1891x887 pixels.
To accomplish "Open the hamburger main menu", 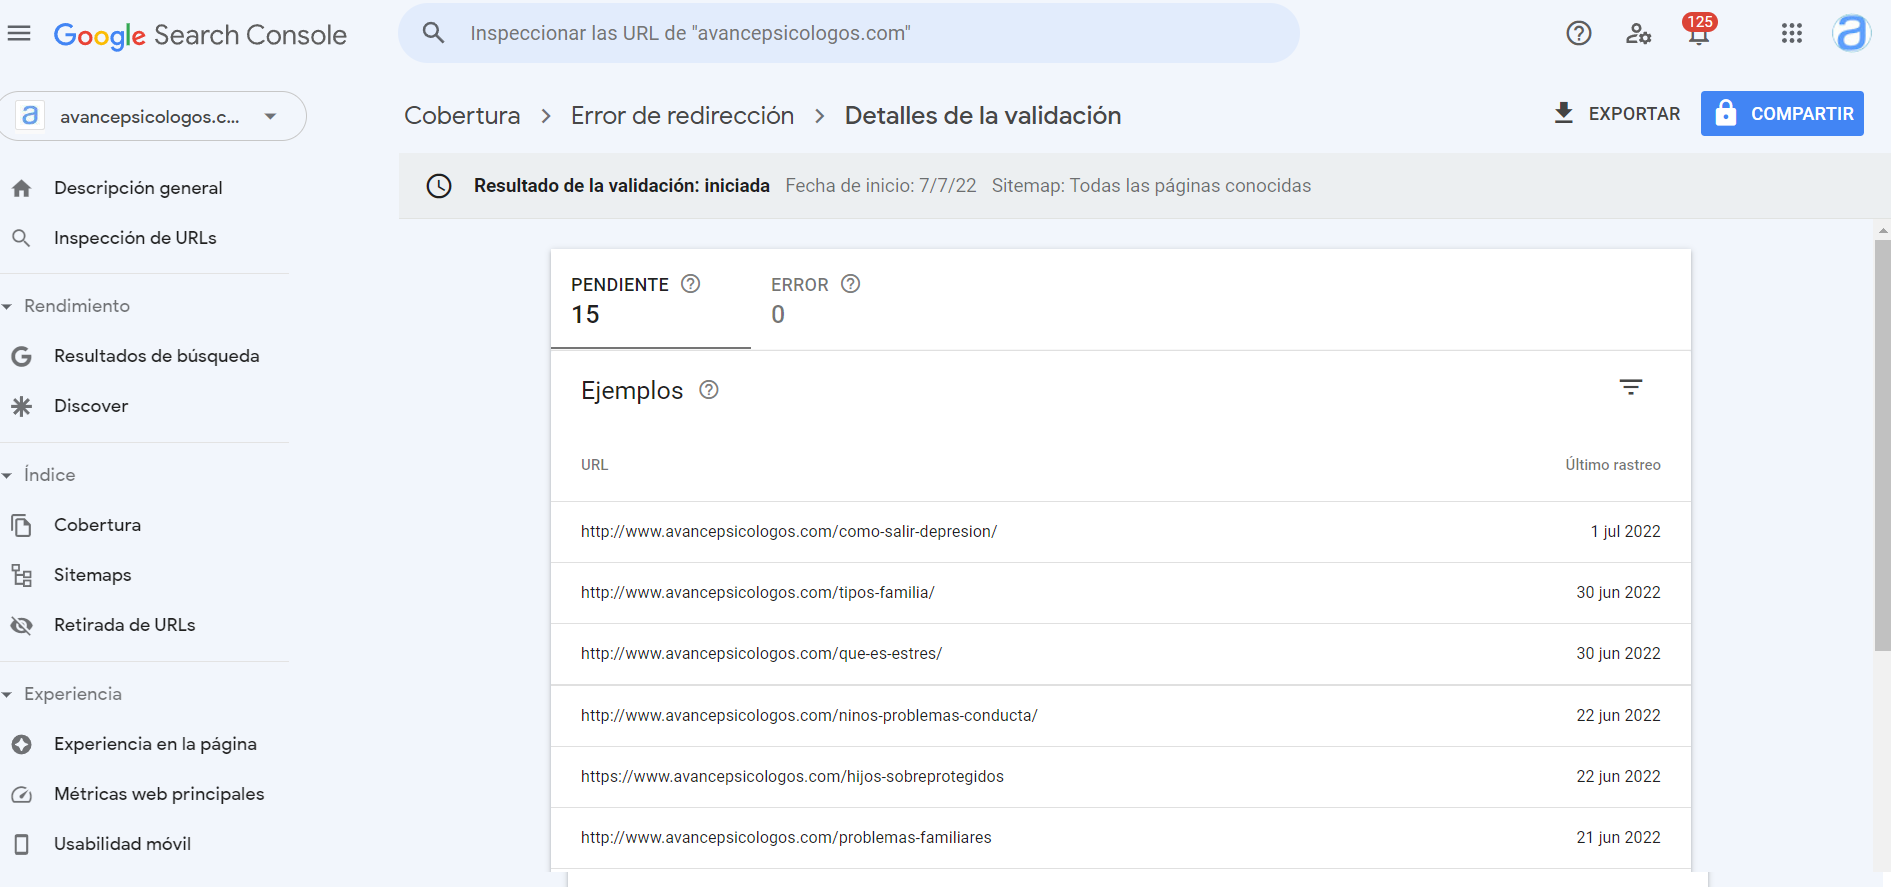I will point(19,34).
